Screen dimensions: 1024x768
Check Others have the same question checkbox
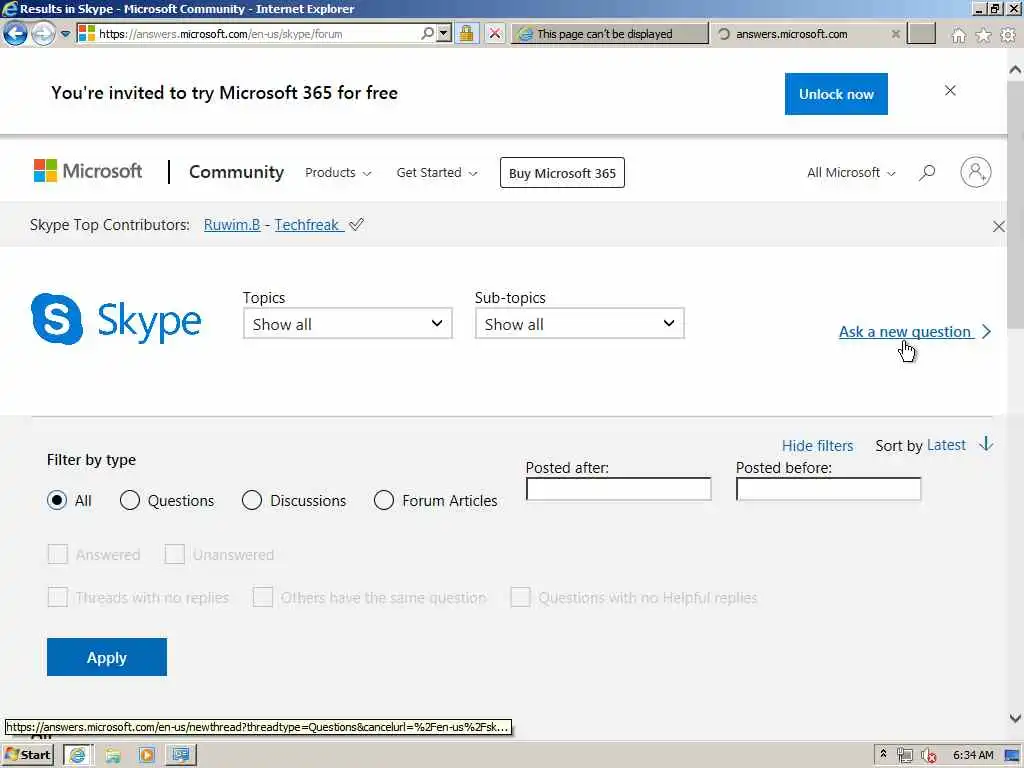pyautogui.click(x=263, y=597)
